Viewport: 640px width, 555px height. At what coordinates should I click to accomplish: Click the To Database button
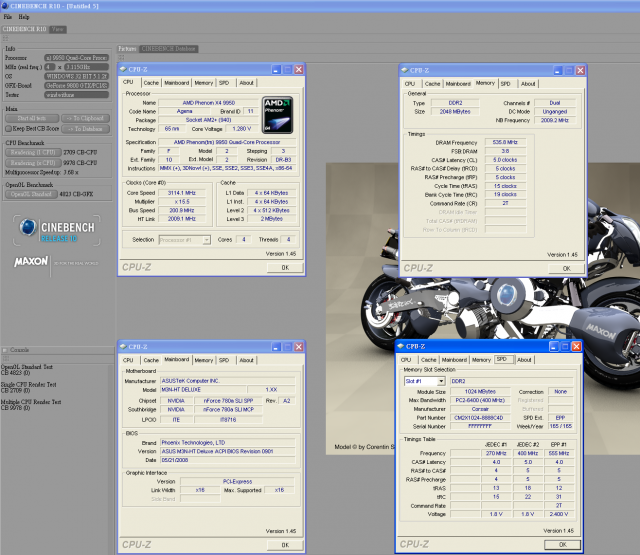tap(85, 129)
